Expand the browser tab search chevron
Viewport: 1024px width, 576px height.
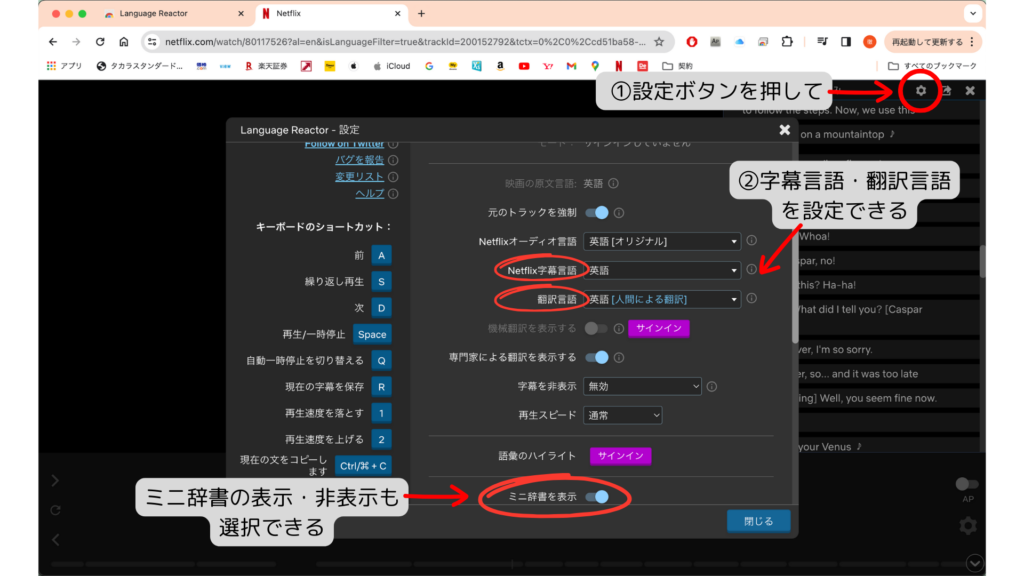[973, 13]
